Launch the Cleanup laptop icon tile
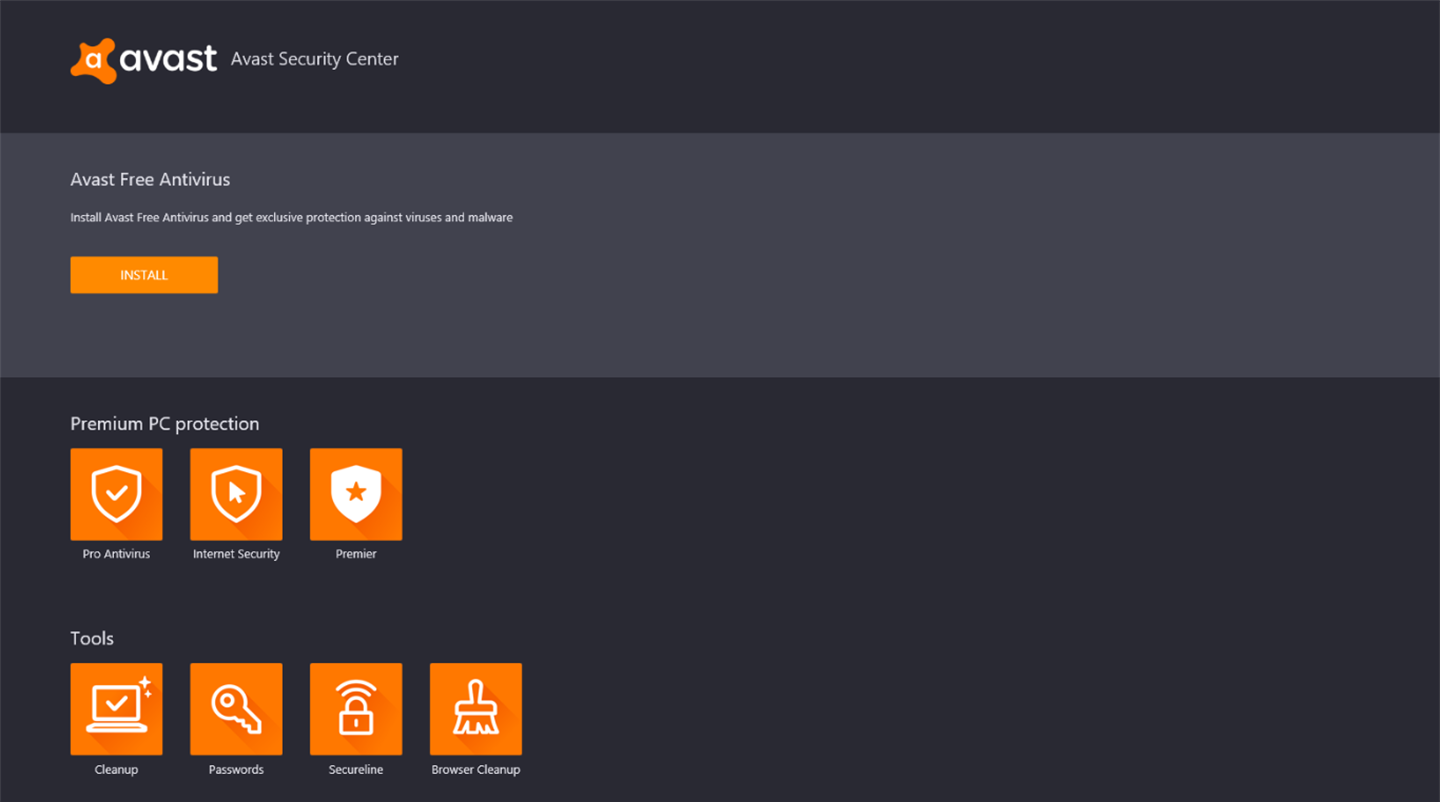 [x=116, y=709]
